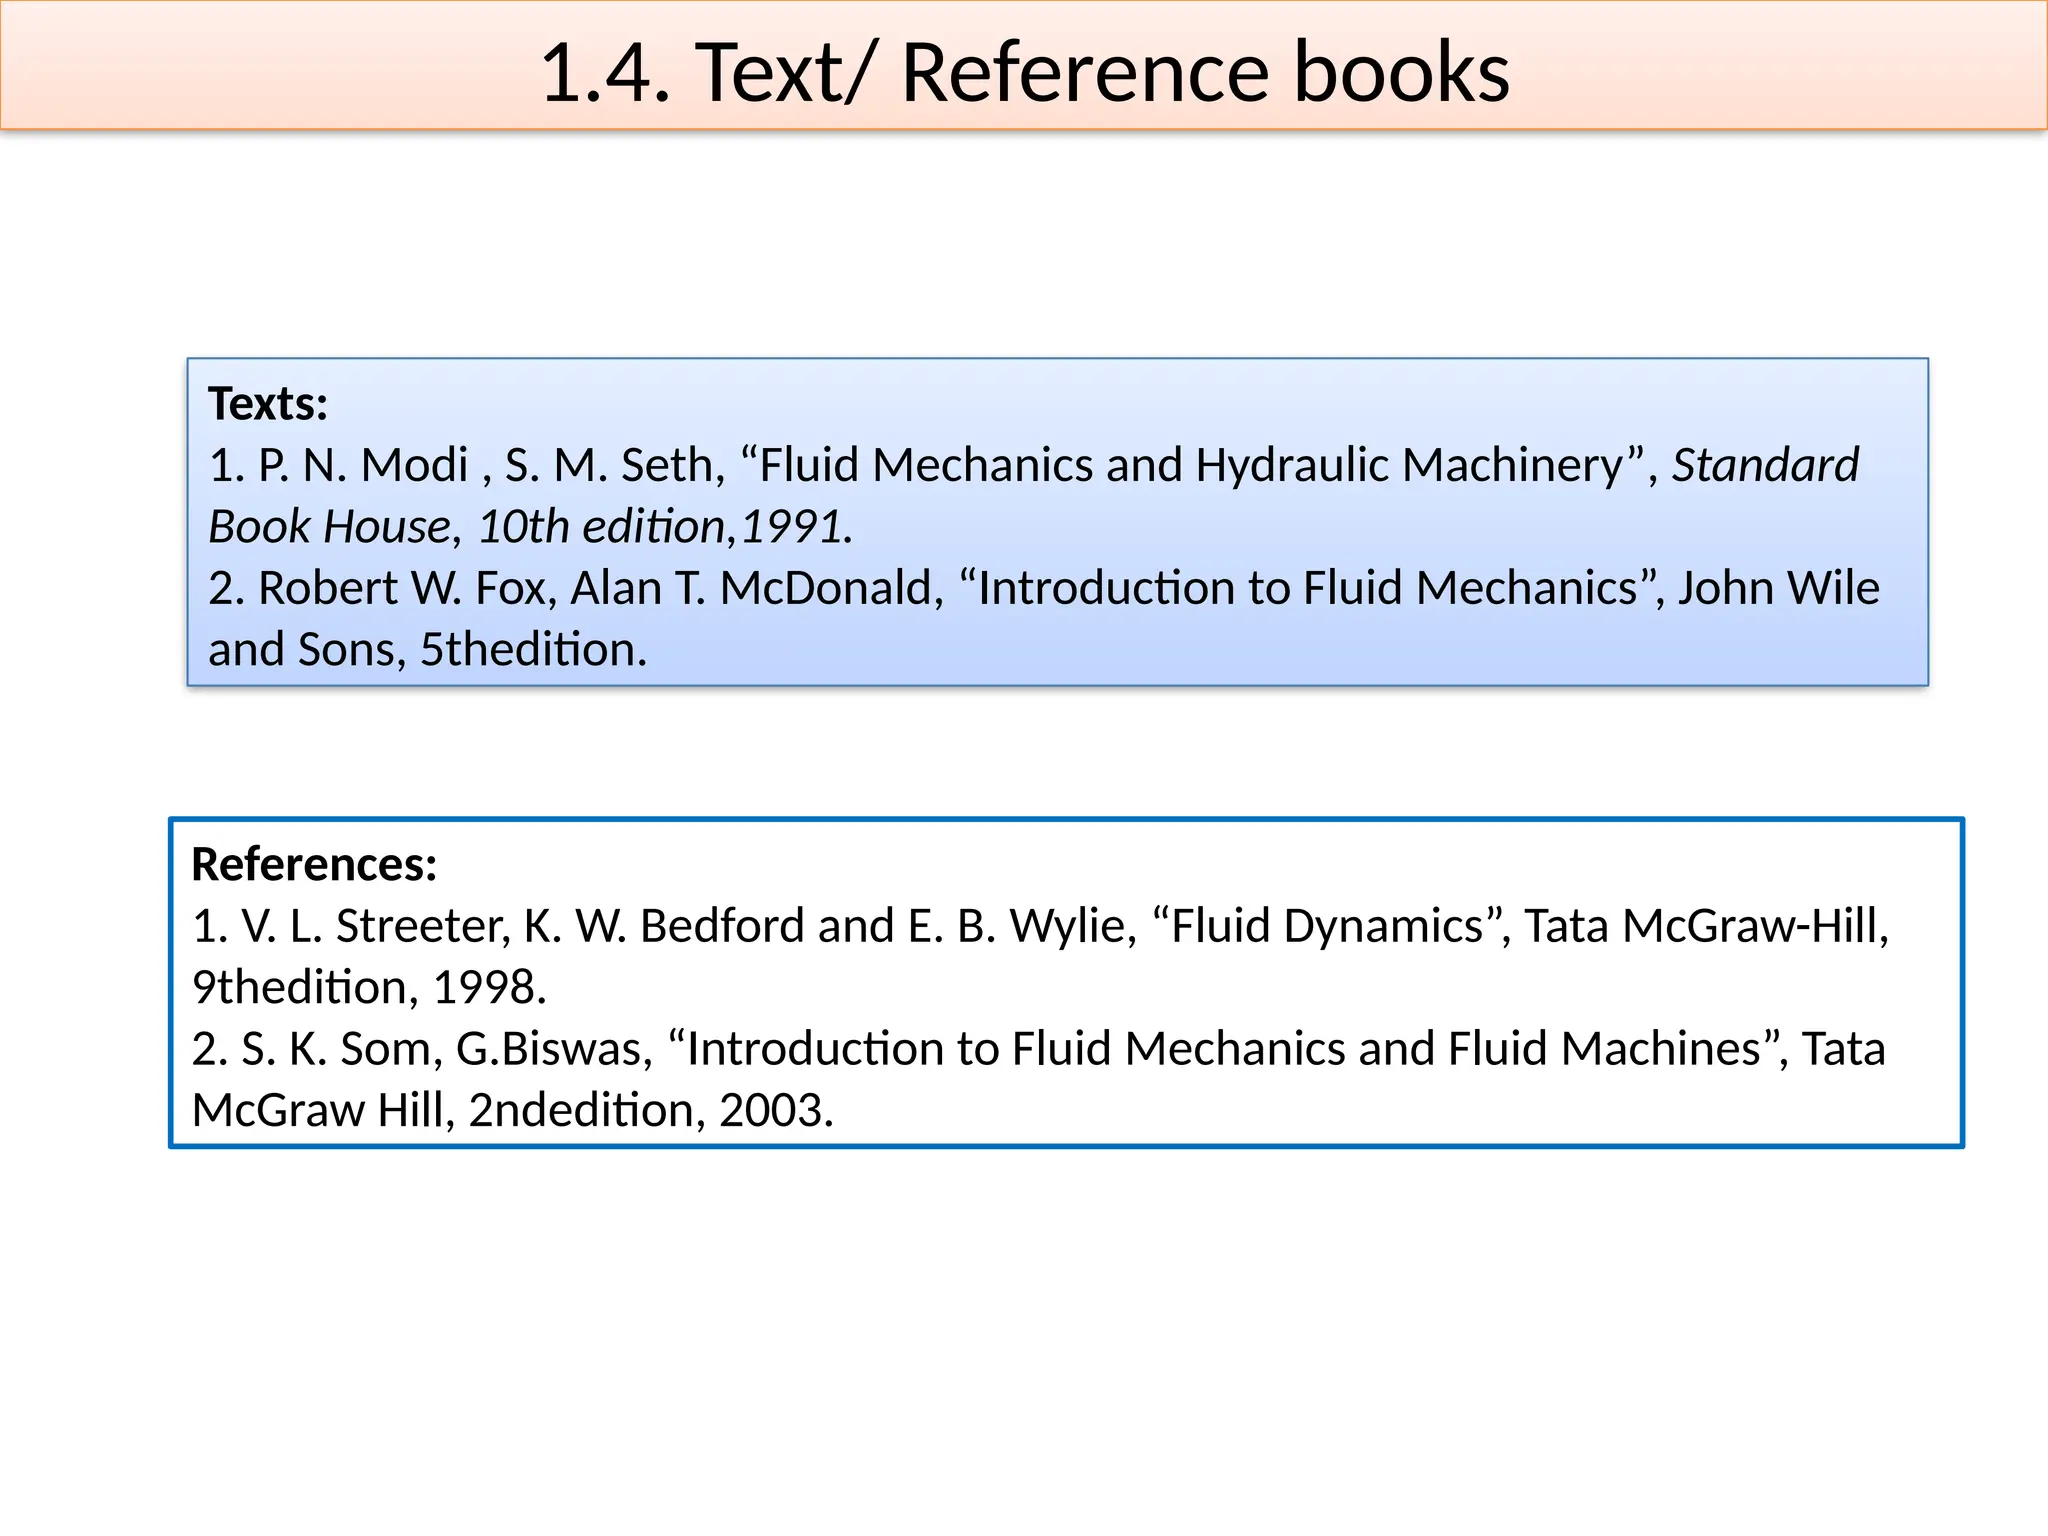The width and height of the screenshot is (2048, 1536).
Task: Click the line starting '1. V. L. Streeter'
Action: pyautogui.click(x=1040, y=927)
